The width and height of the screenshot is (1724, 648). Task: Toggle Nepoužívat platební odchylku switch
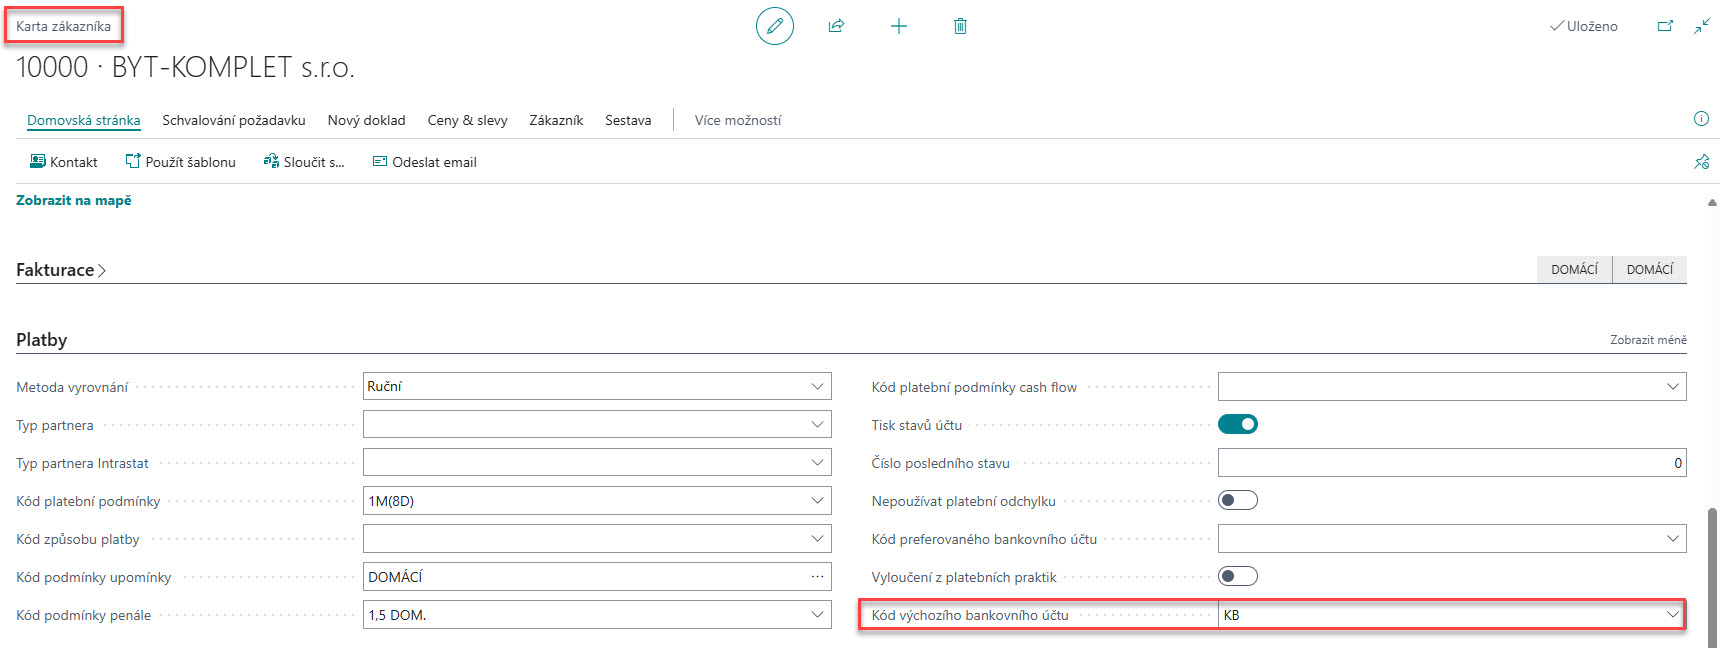1237,500
